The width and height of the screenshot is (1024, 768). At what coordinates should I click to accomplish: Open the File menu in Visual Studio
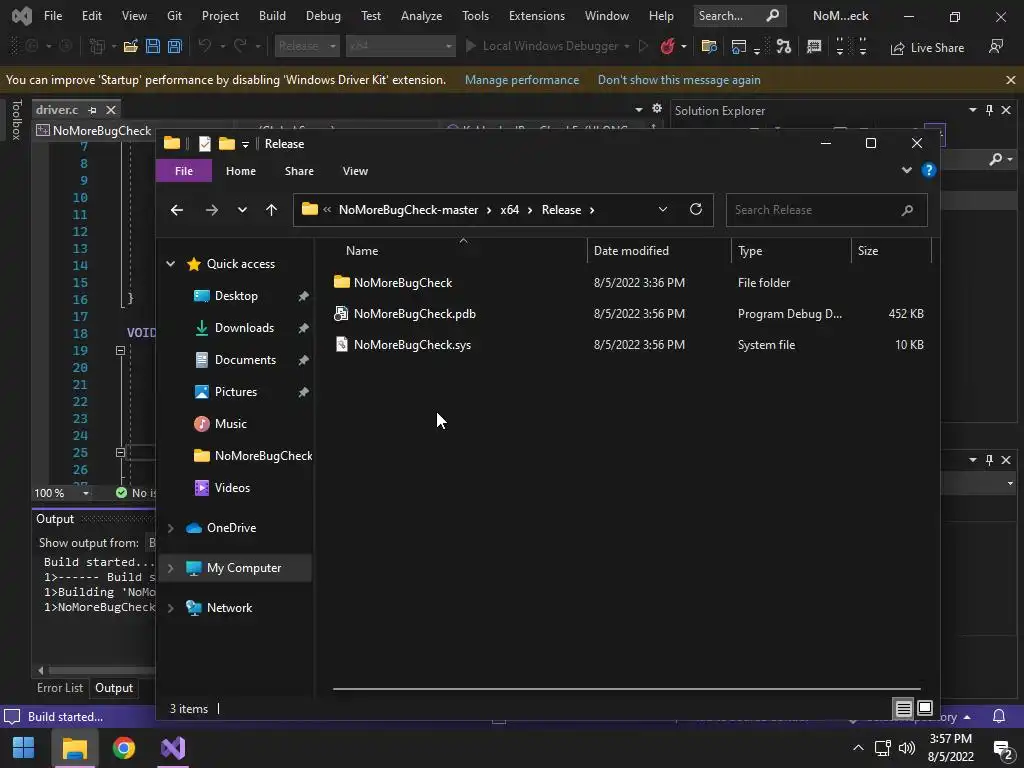[53, 16]
